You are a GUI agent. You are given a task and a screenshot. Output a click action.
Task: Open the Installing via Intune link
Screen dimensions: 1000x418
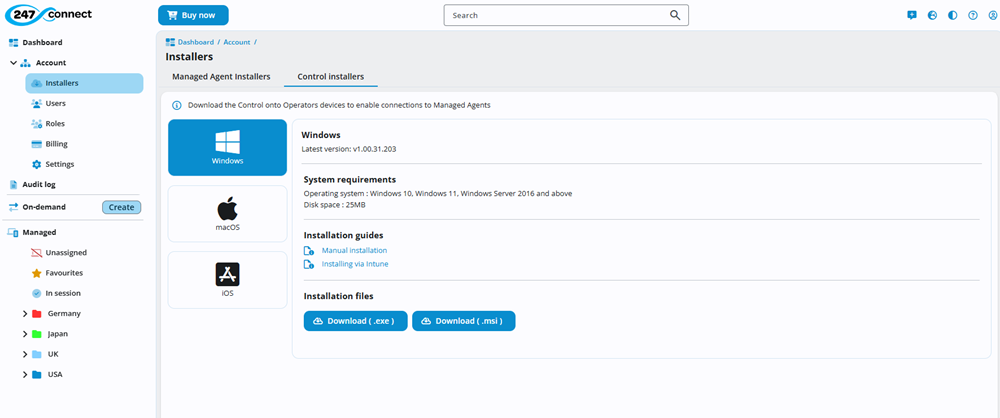click(x=355, y=264)
